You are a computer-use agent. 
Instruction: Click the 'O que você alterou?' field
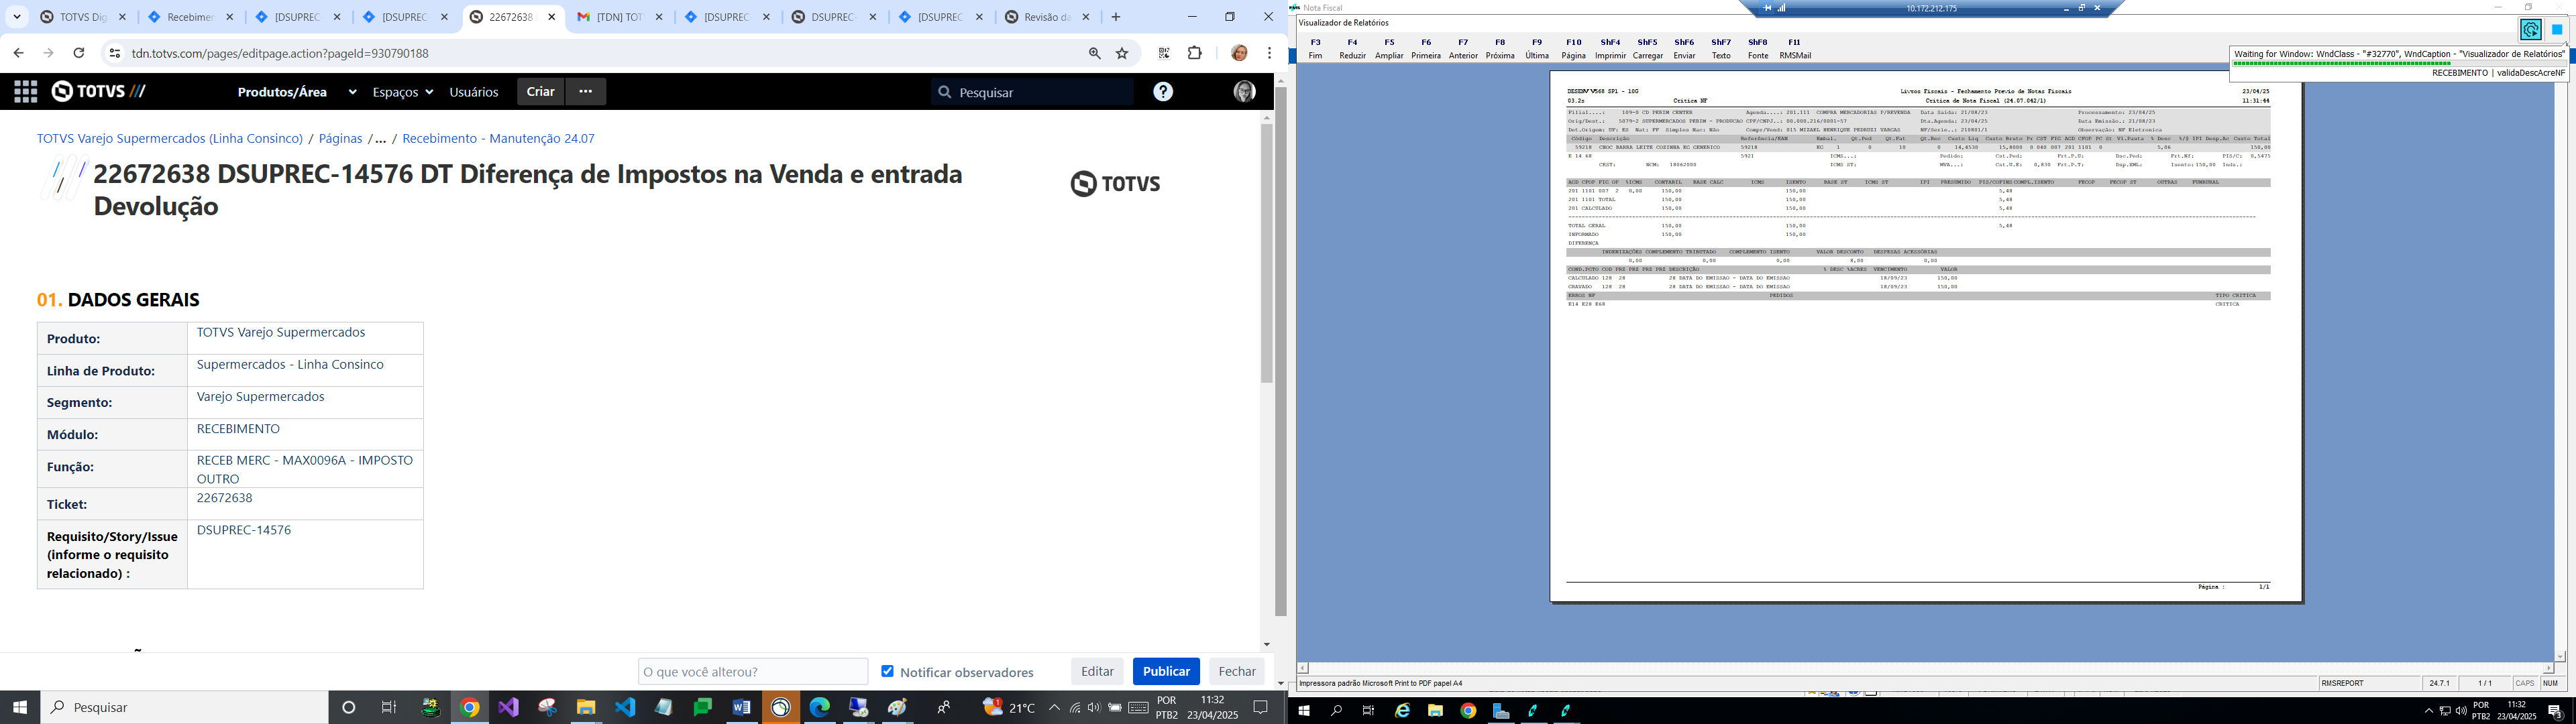pyautogui.click(x=752, y=671)
